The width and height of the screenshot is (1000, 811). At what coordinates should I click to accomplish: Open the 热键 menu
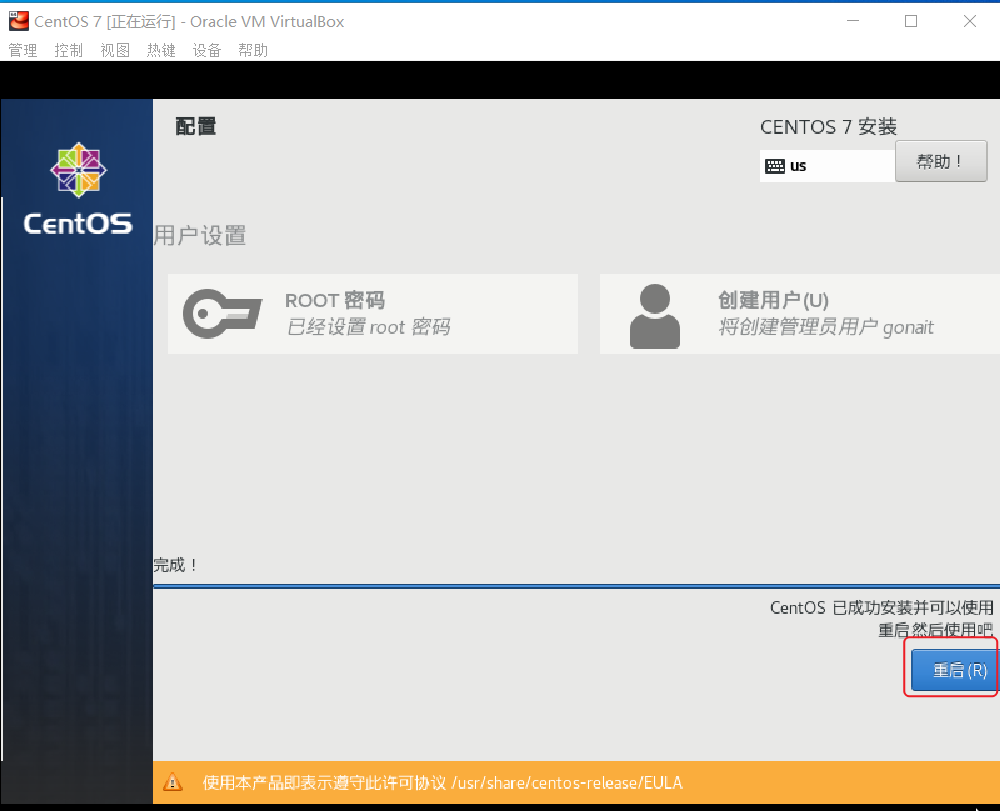(x=161, y=50)
